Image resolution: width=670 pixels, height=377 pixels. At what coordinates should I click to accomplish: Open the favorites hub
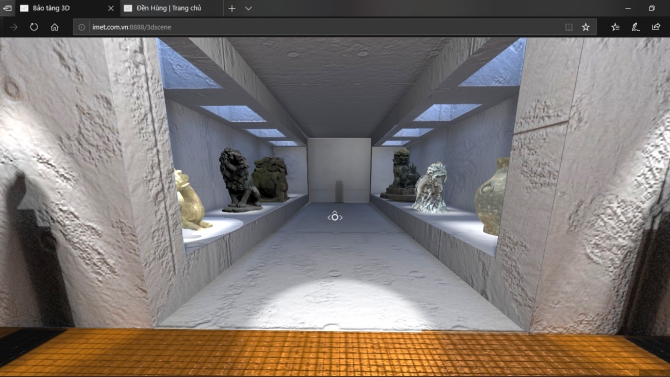click(x=615, y=27)
